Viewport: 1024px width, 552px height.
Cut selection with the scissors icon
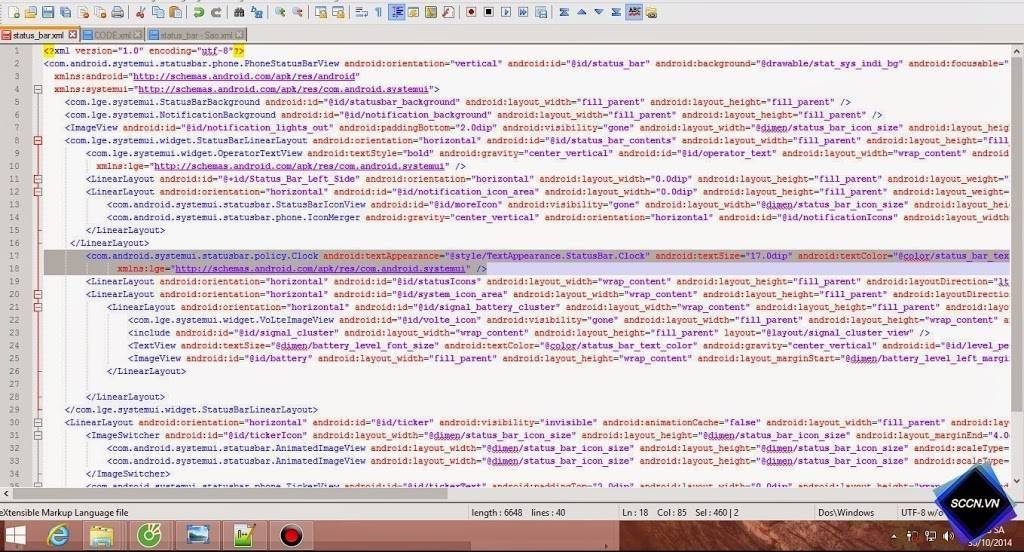coord(140,12)
